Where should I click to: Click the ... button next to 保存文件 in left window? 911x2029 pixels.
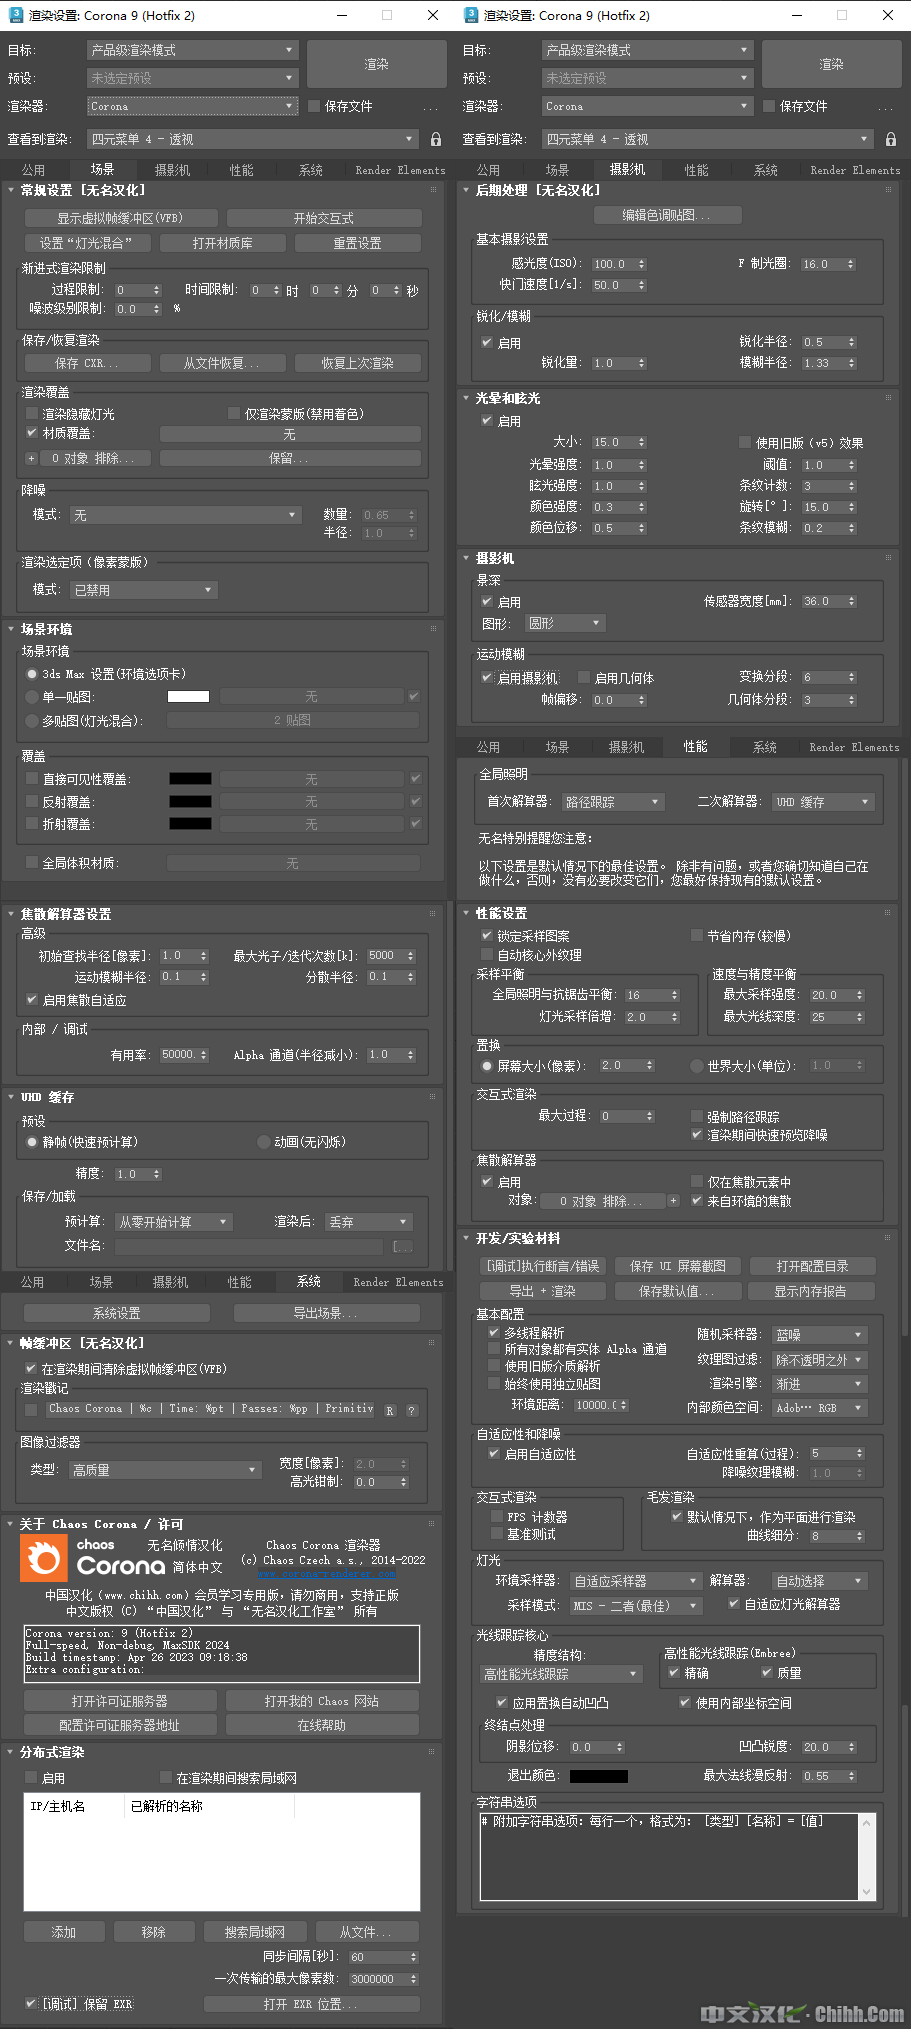pos(431,107)
